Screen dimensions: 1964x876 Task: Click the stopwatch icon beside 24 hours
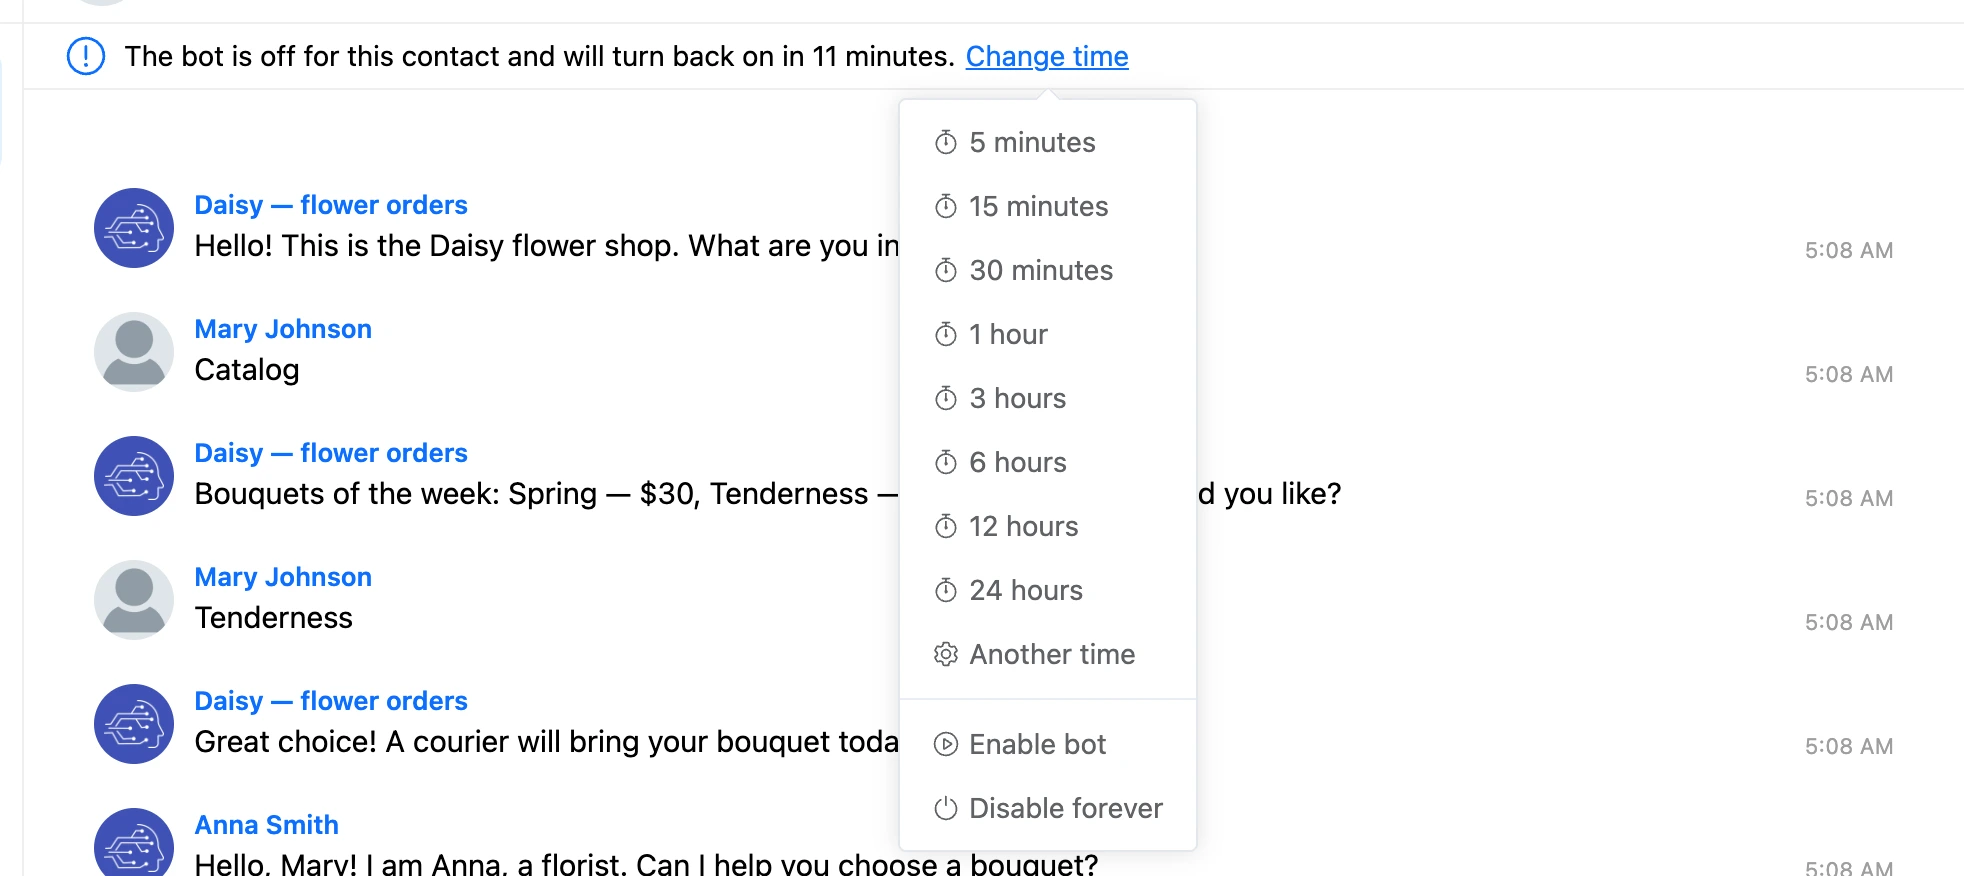(x=945, y=590)
